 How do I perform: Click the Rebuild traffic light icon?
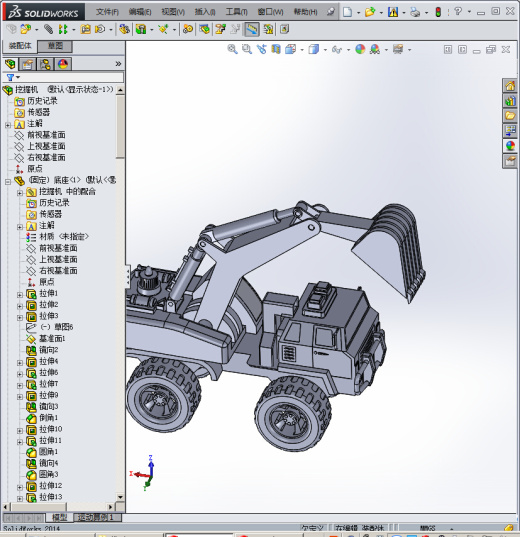point(438,12)
